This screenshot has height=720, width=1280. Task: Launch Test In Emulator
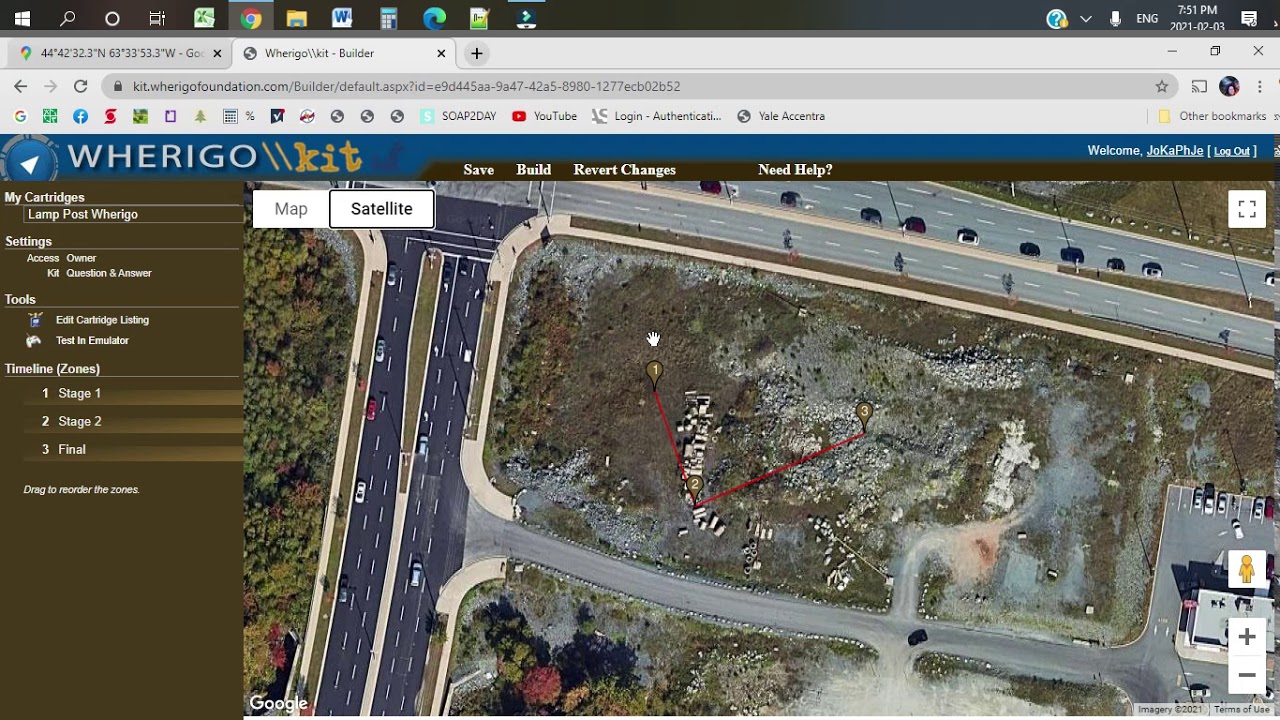(92, 341)
